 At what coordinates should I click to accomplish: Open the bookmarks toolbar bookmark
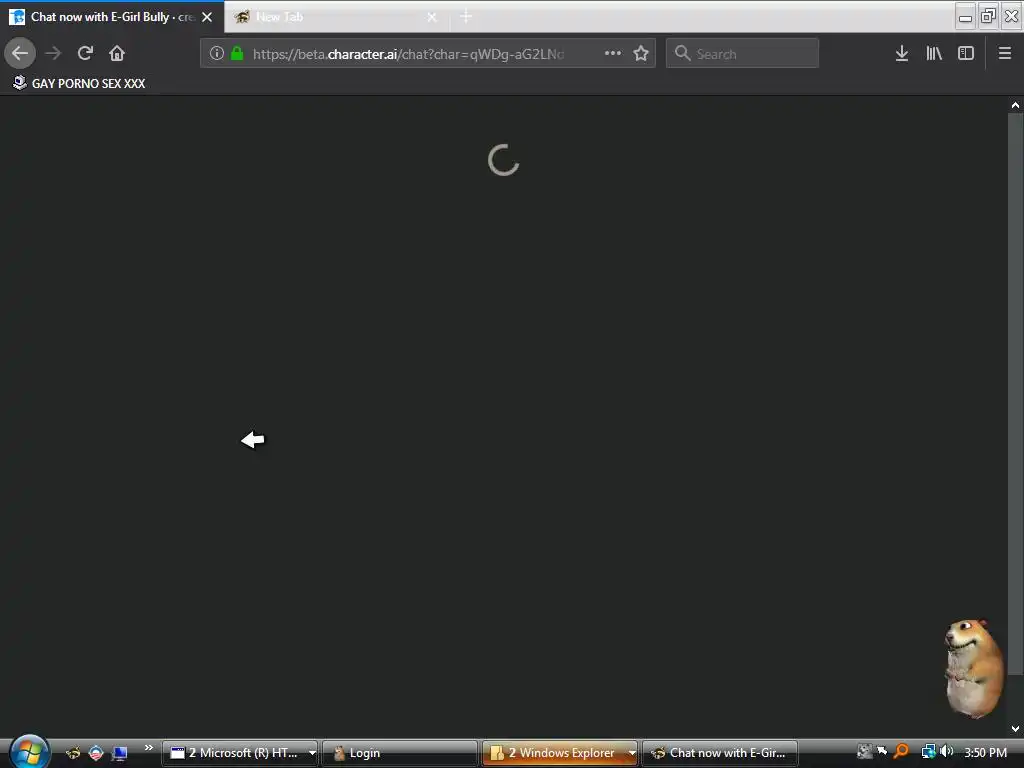click(79, 84)
